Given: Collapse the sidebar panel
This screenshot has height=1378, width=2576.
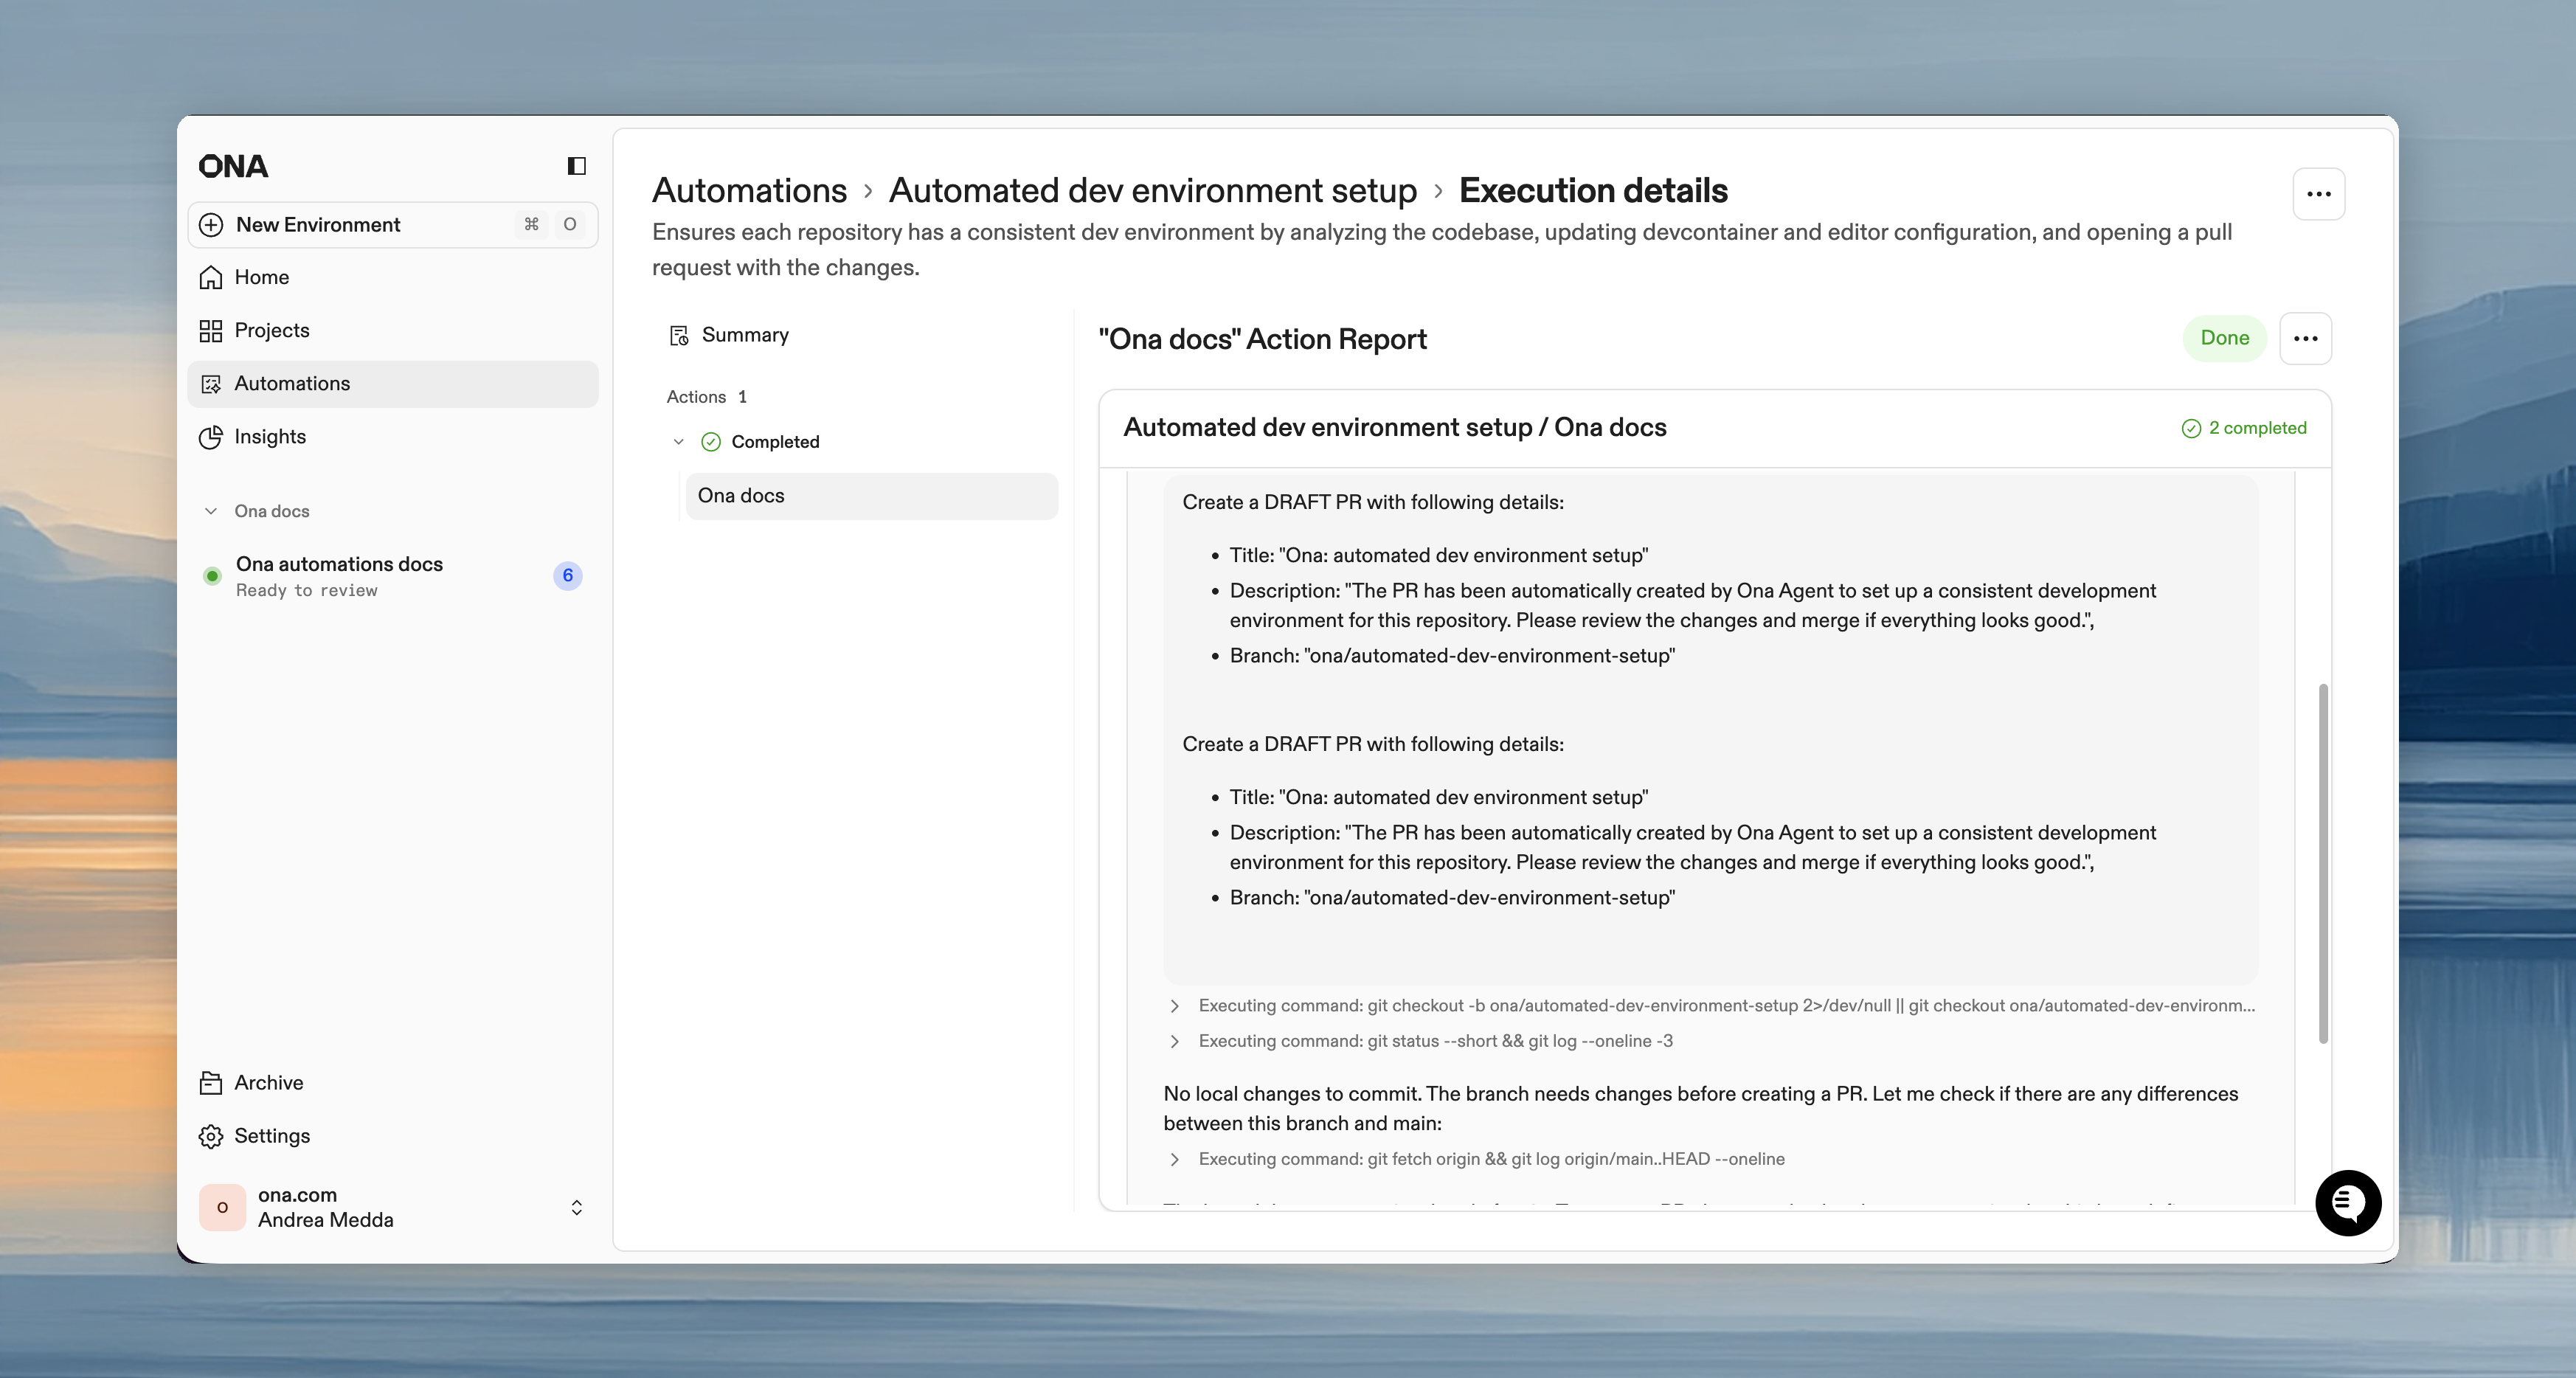Looking at the screenshot, I should point(576,165).
